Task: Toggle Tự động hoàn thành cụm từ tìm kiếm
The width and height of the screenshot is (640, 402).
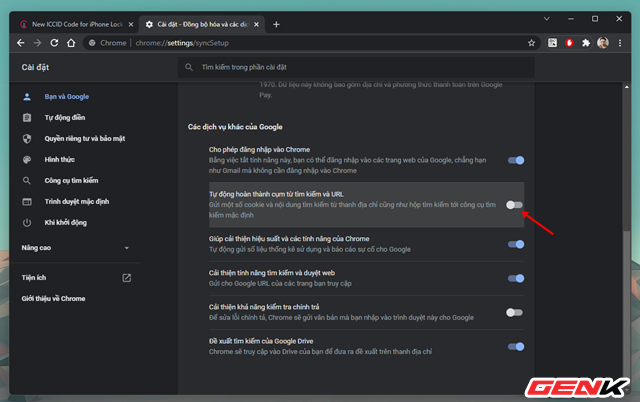Action: coord(514,205)
